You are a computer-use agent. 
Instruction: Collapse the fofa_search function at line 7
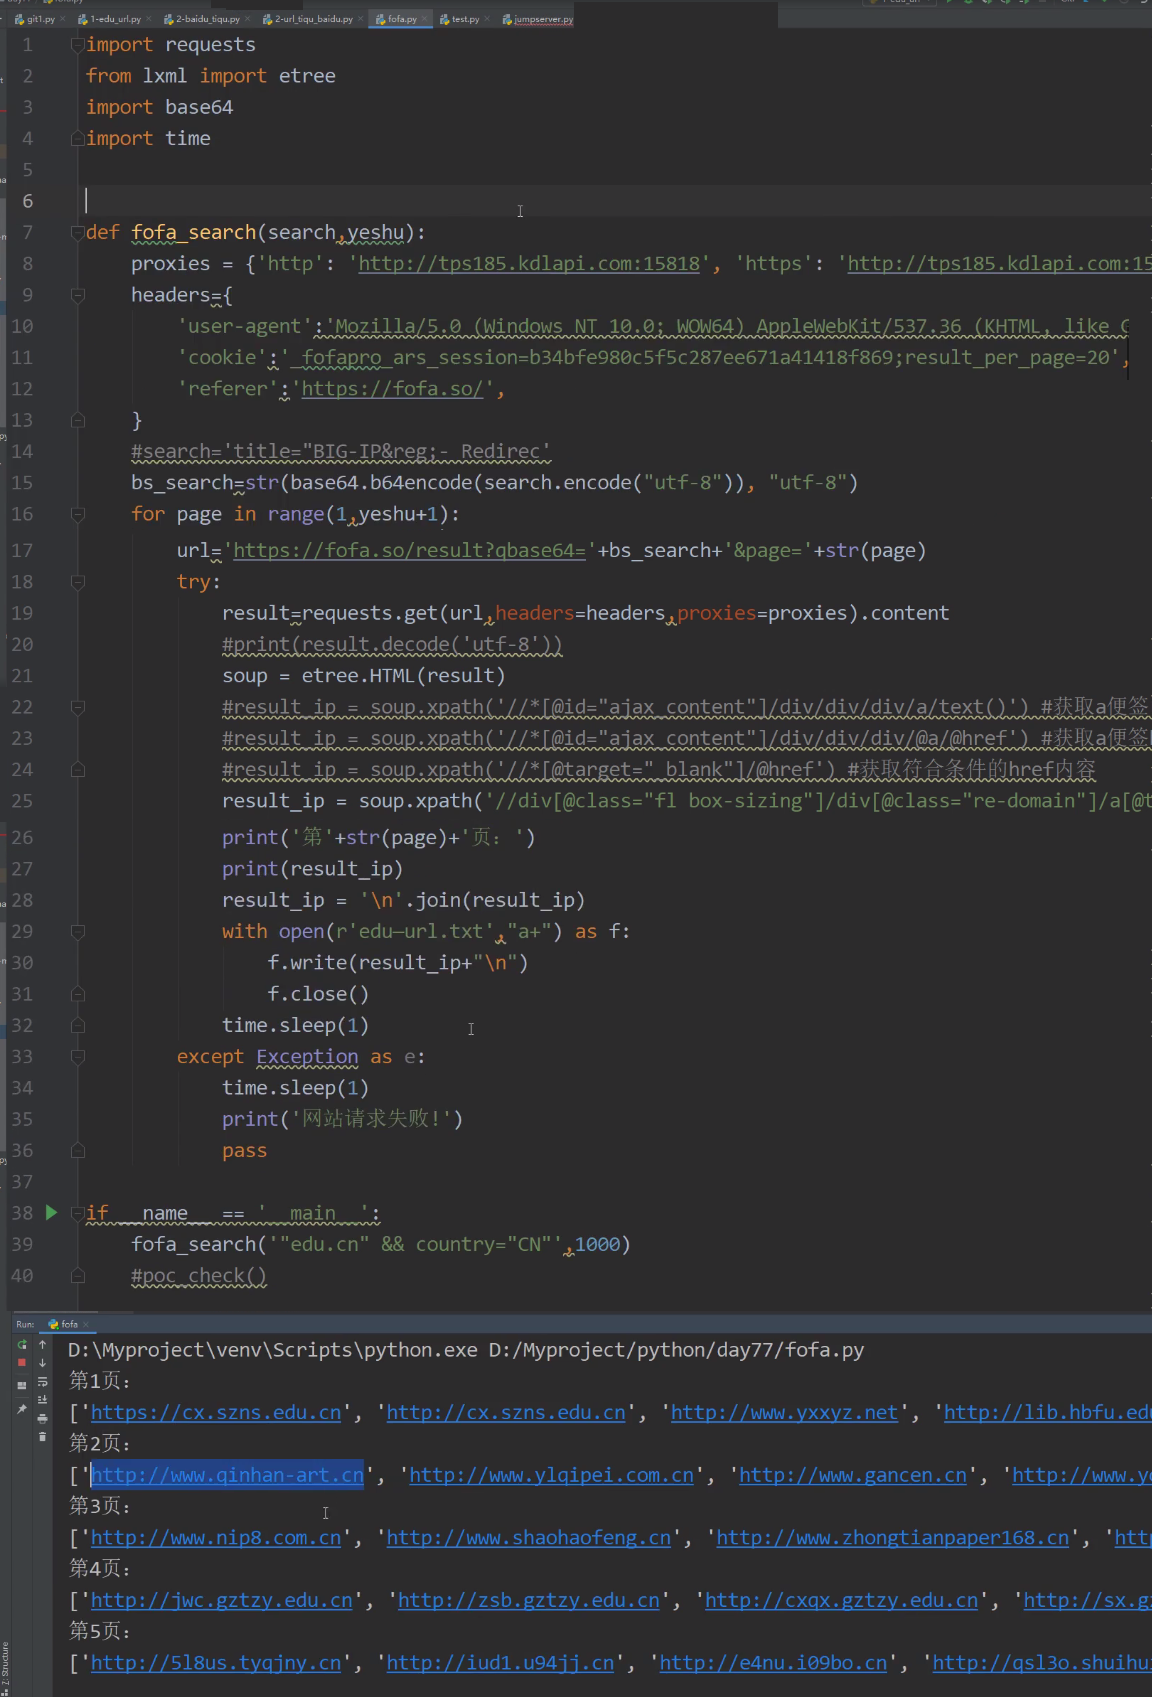pyautogui.click(x=77, y=233)
